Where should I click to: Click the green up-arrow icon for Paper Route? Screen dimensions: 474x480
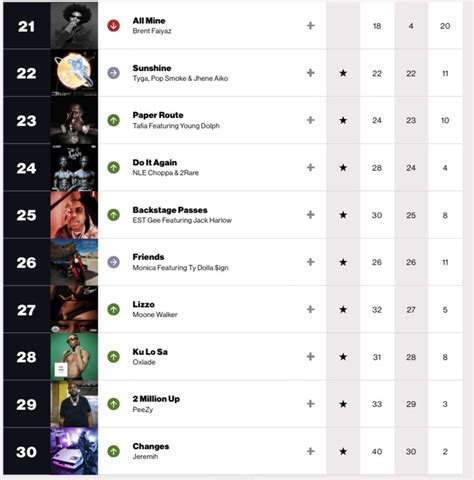click(113, 120)
